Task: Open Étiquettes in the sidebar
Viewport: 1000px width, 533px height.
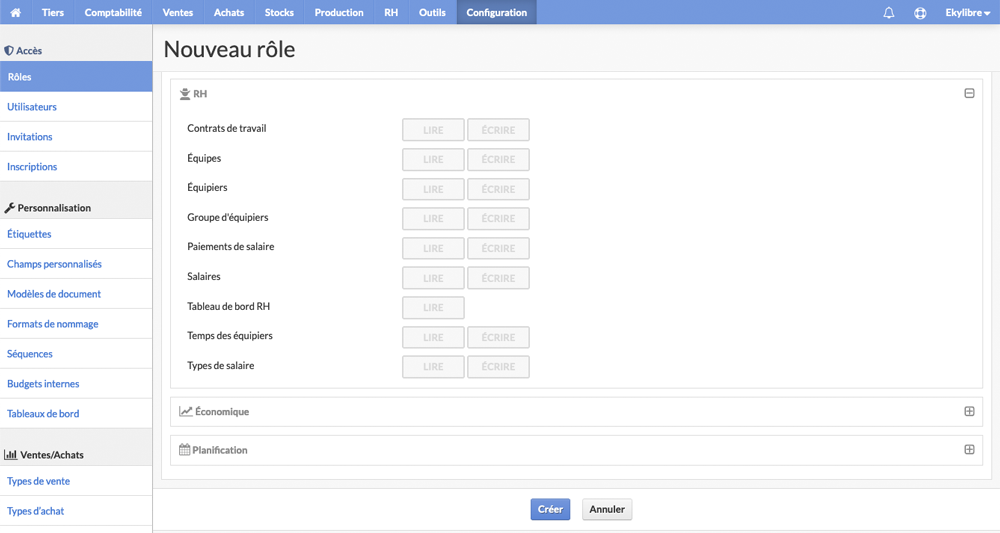Action: 76,234
